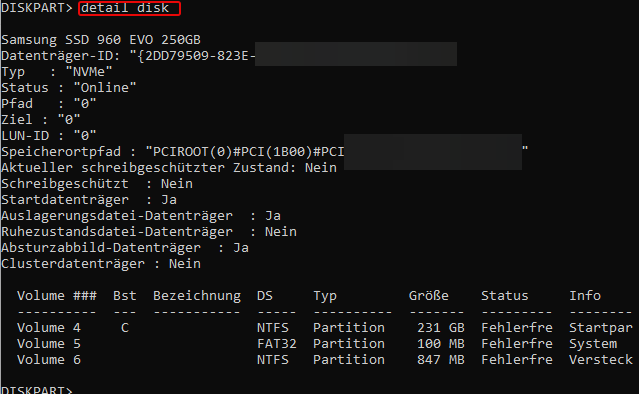Click the Typ "NVMe" line
639x394 pixels.
coord(57,72)
